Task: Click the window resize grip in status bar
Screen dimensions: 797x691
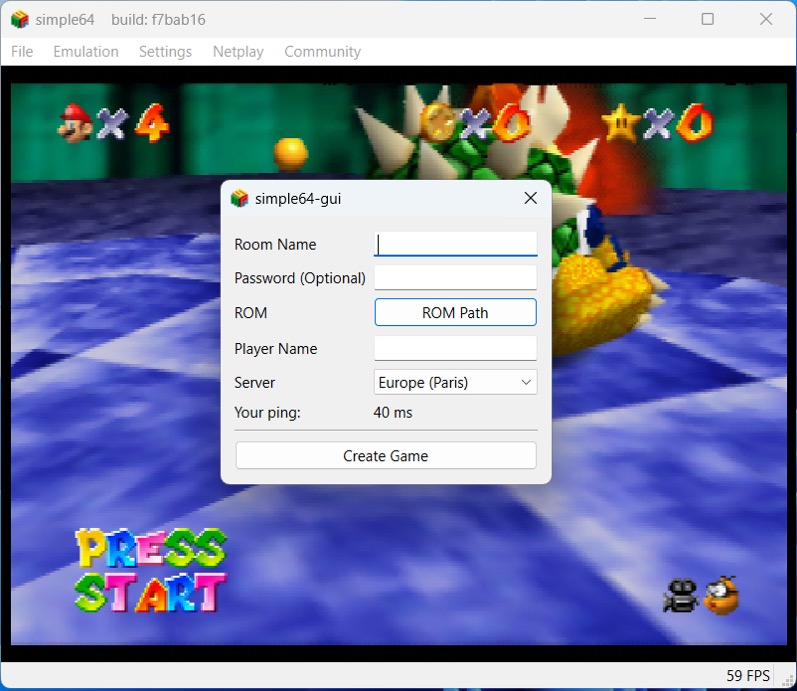Action: [x=786, y=680]
